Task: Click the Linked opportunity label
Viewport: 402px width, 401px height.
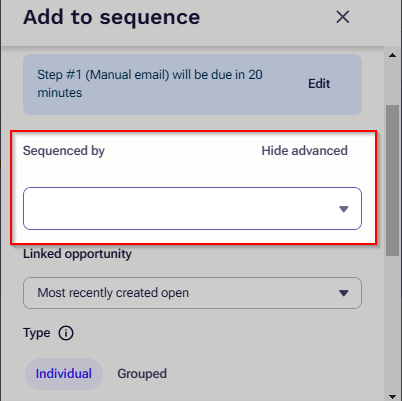Action: pyautogui.click(x=77, y=254)
